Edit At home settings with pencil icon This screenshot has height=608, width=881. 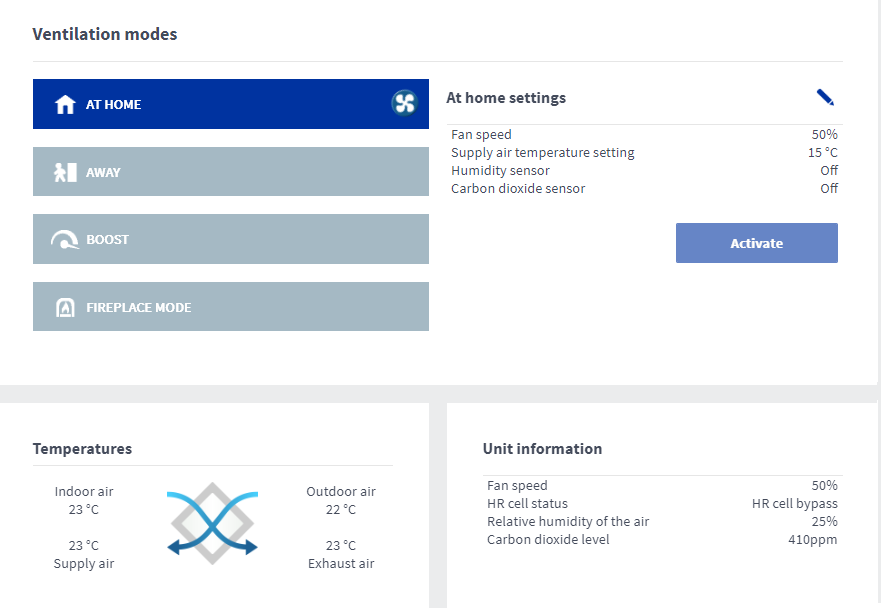click(x=825, y=97)
